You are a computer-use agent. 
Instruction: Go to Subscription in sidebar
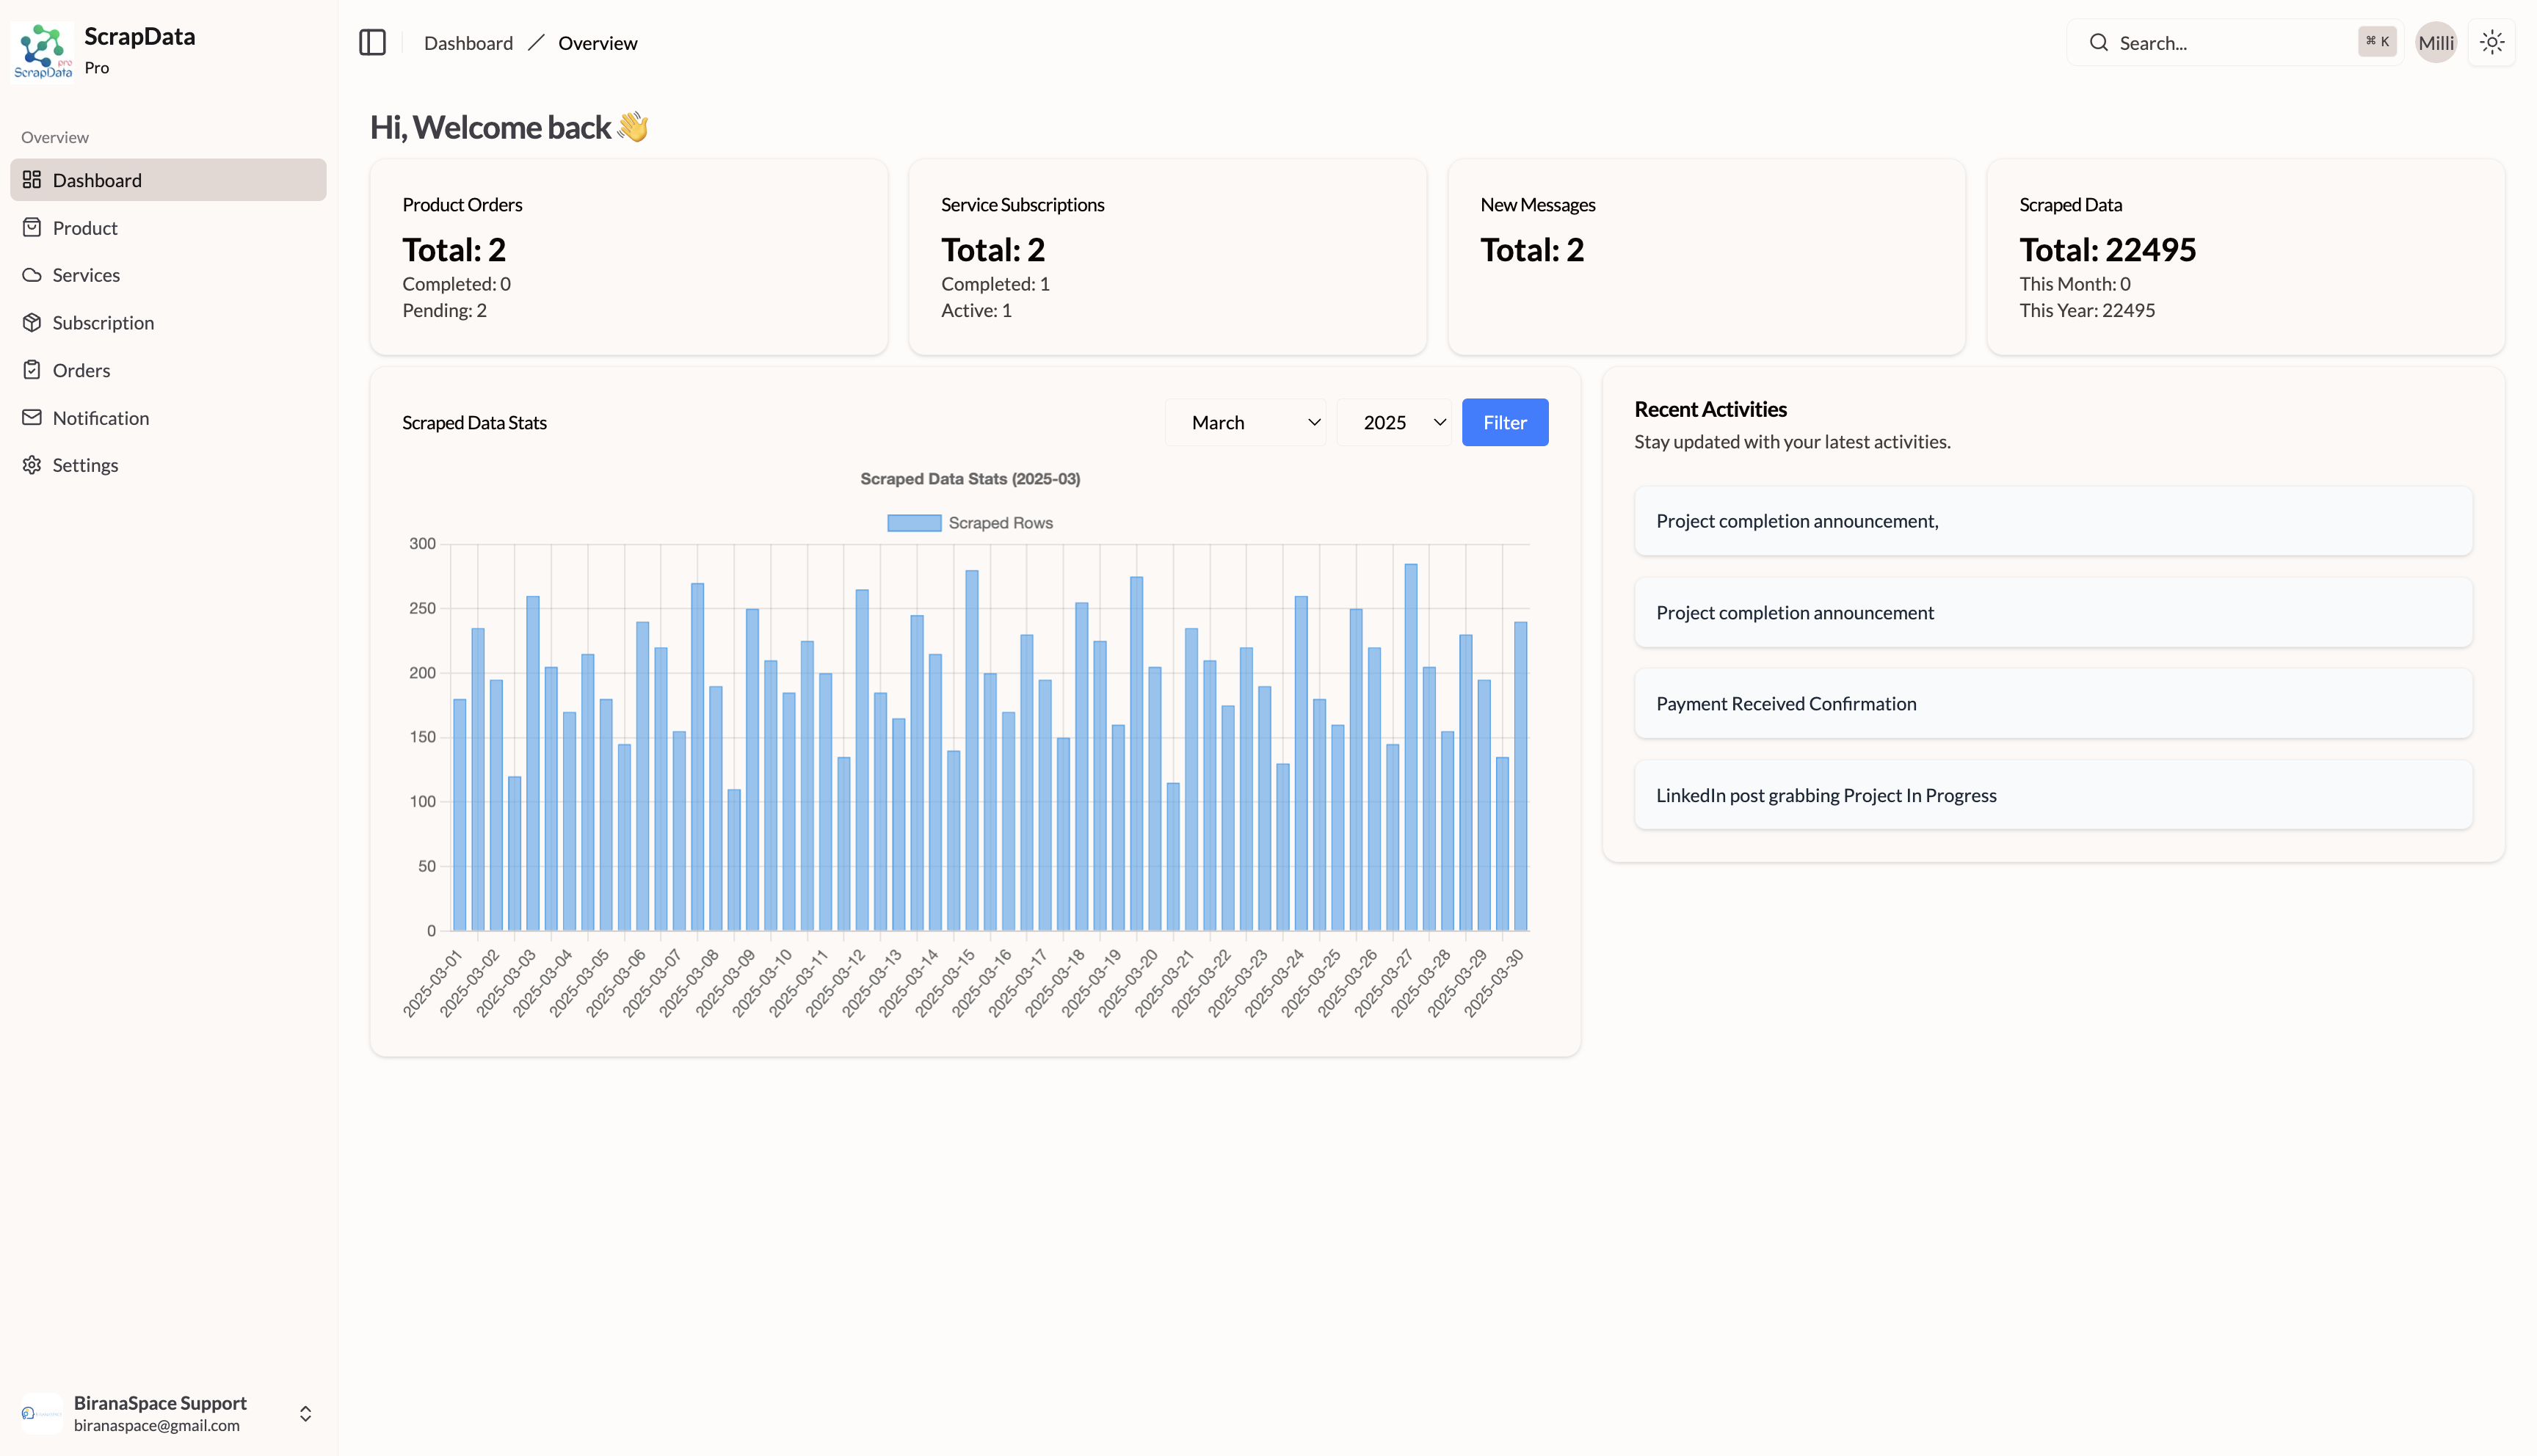103,323
